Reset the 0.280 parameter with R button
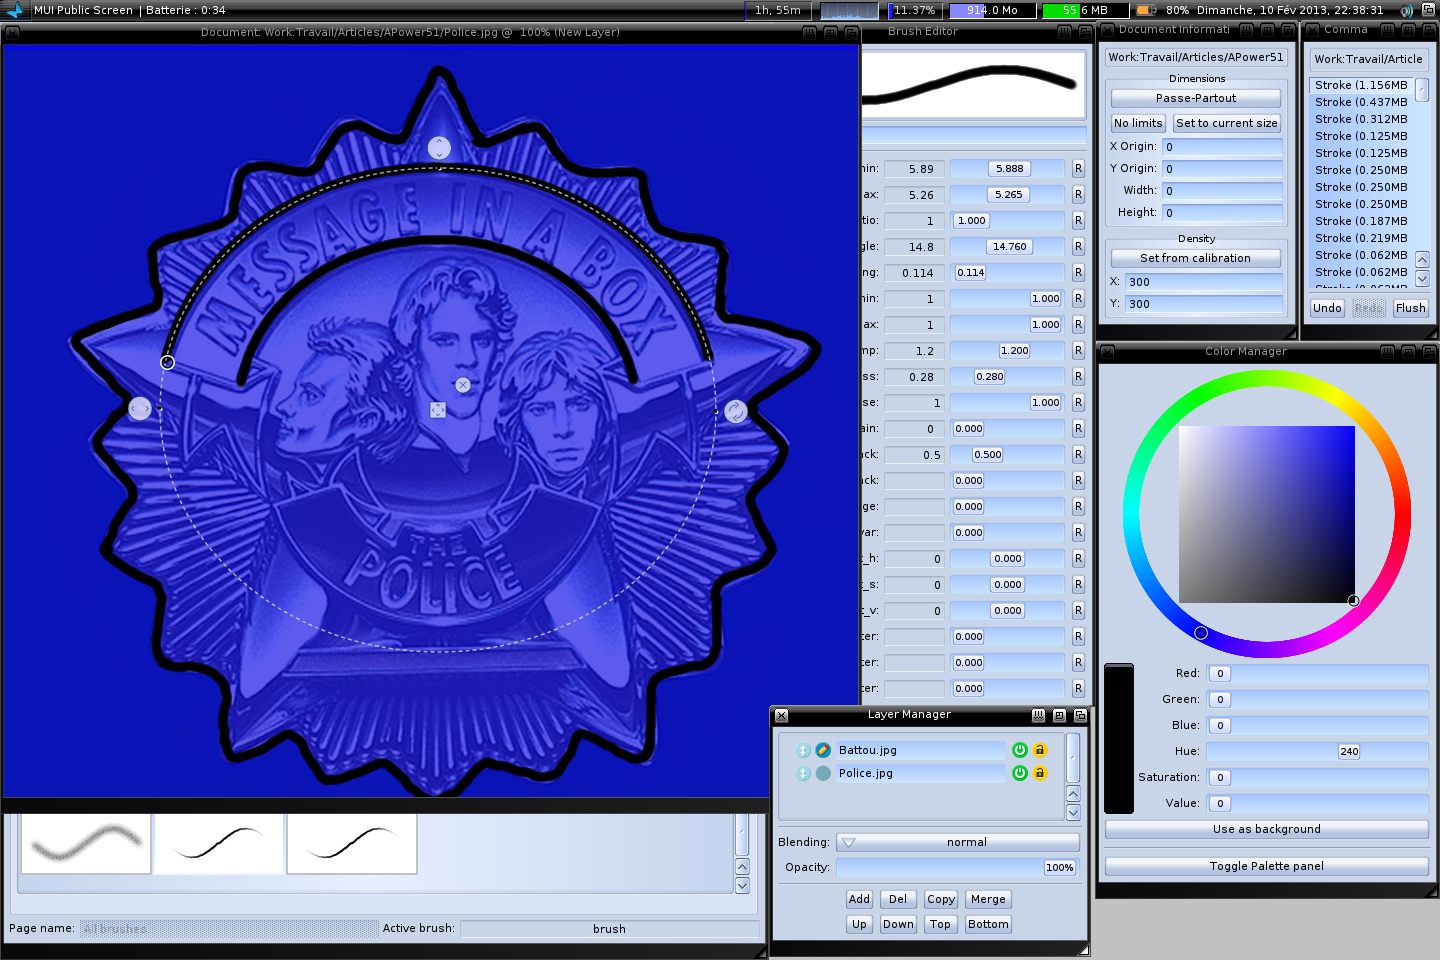The height and width of the screenshot is (960, 1440). tap(1078, 377)
